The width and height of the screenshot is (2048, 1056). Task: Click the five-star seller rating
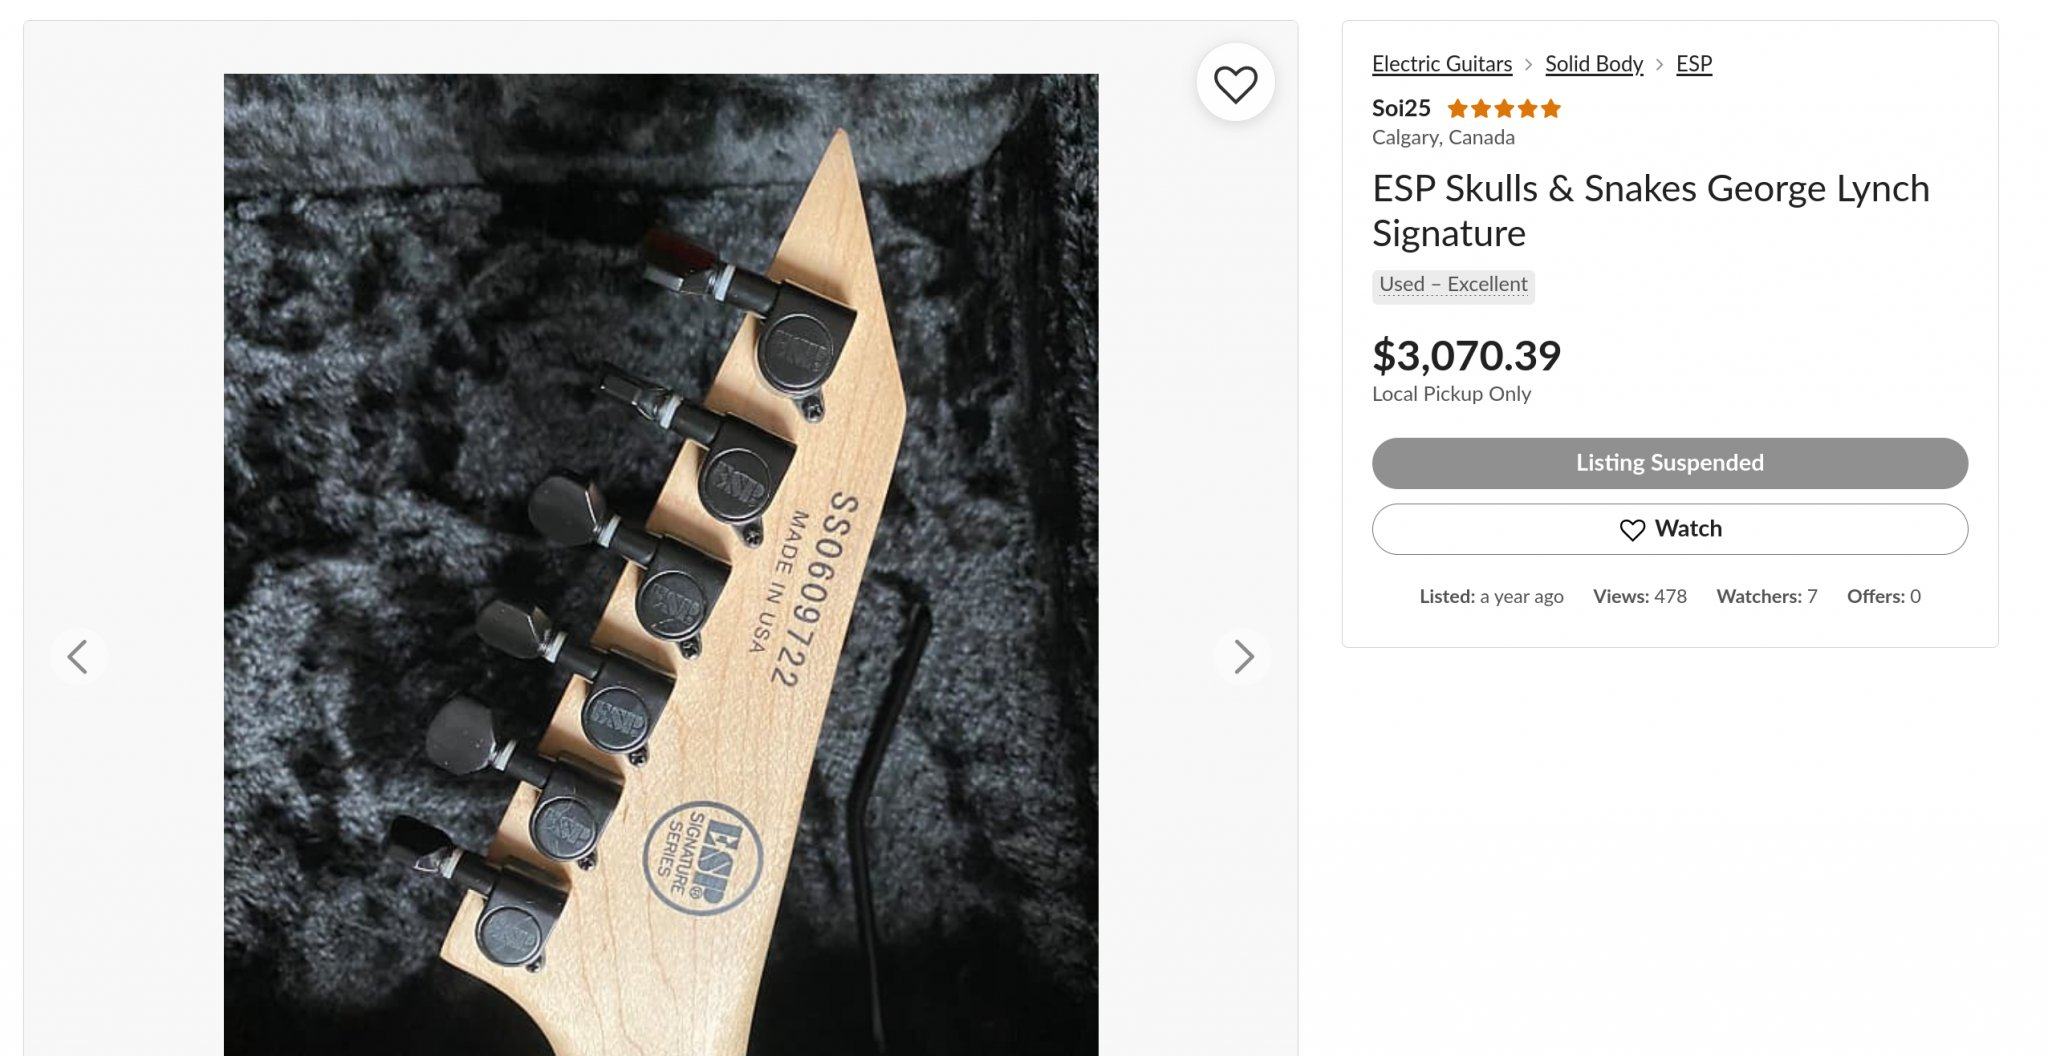coord(1503,109)
